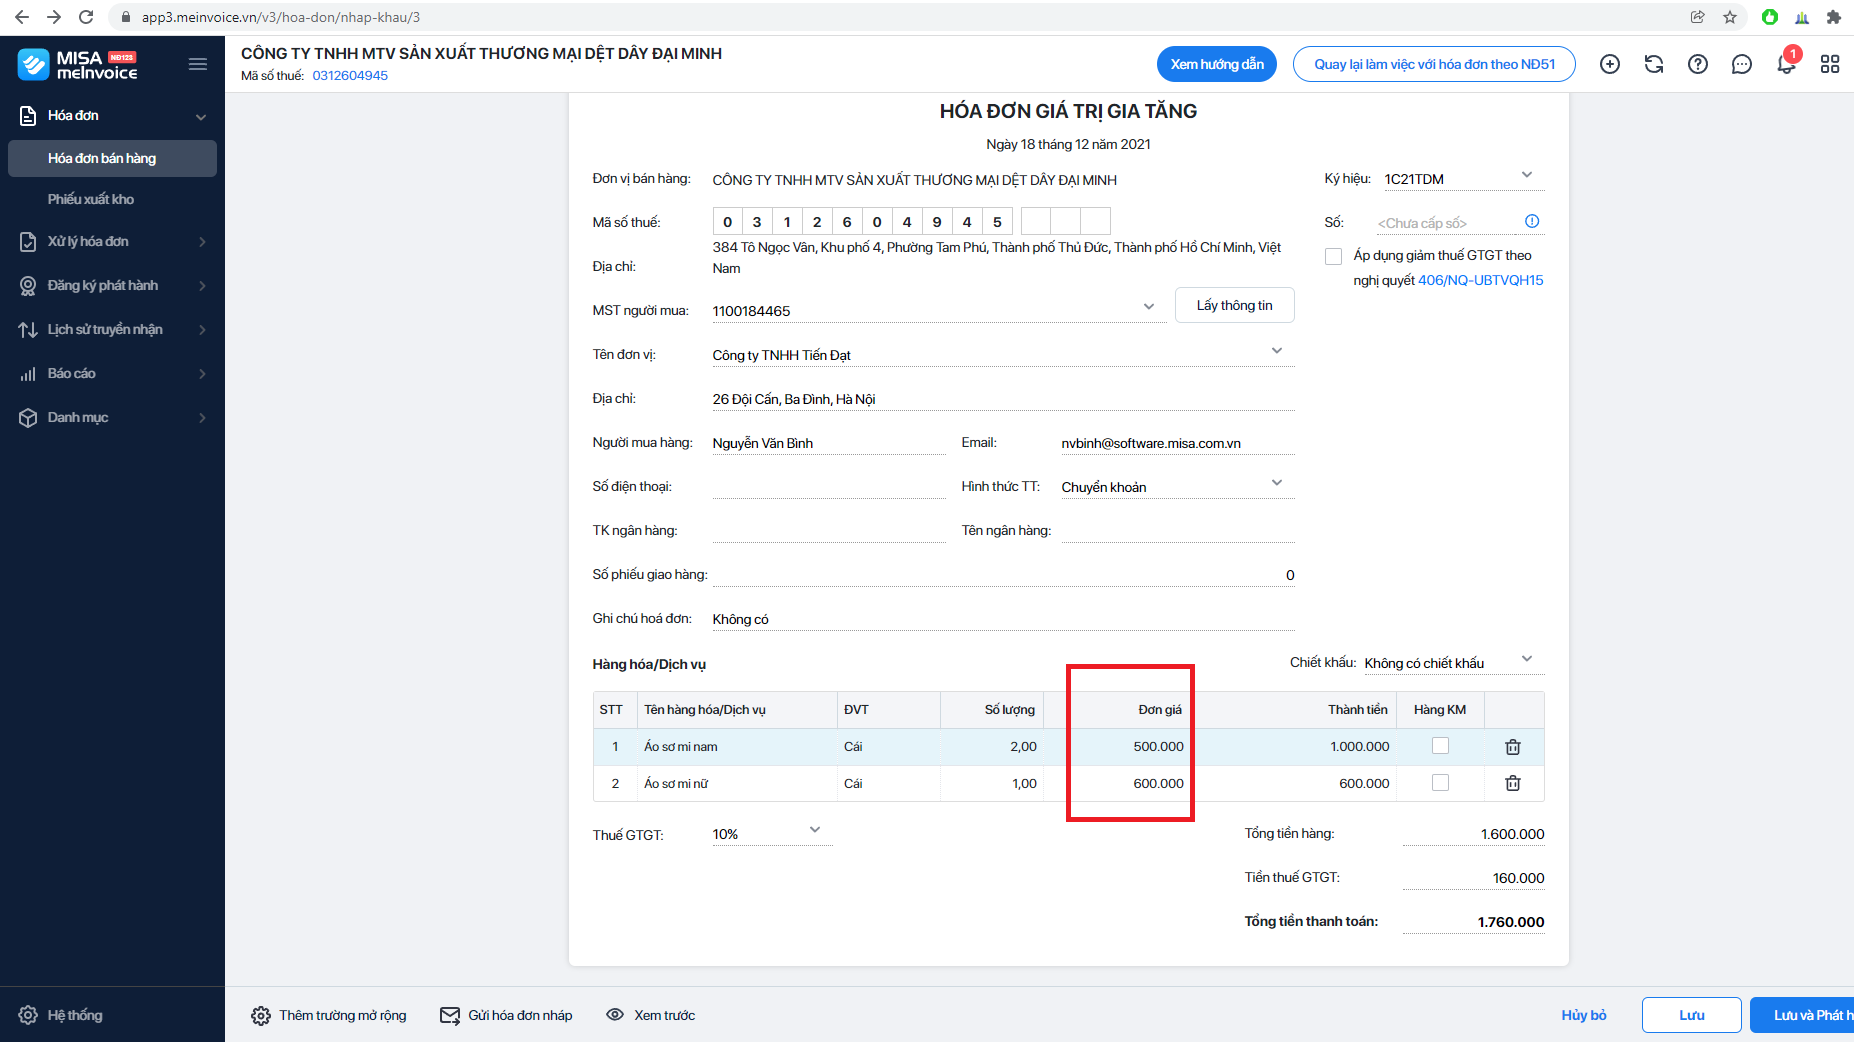Open Báo cáo menu
The width and height of the screenshot is (1854, 1042).
pos(112,374)
